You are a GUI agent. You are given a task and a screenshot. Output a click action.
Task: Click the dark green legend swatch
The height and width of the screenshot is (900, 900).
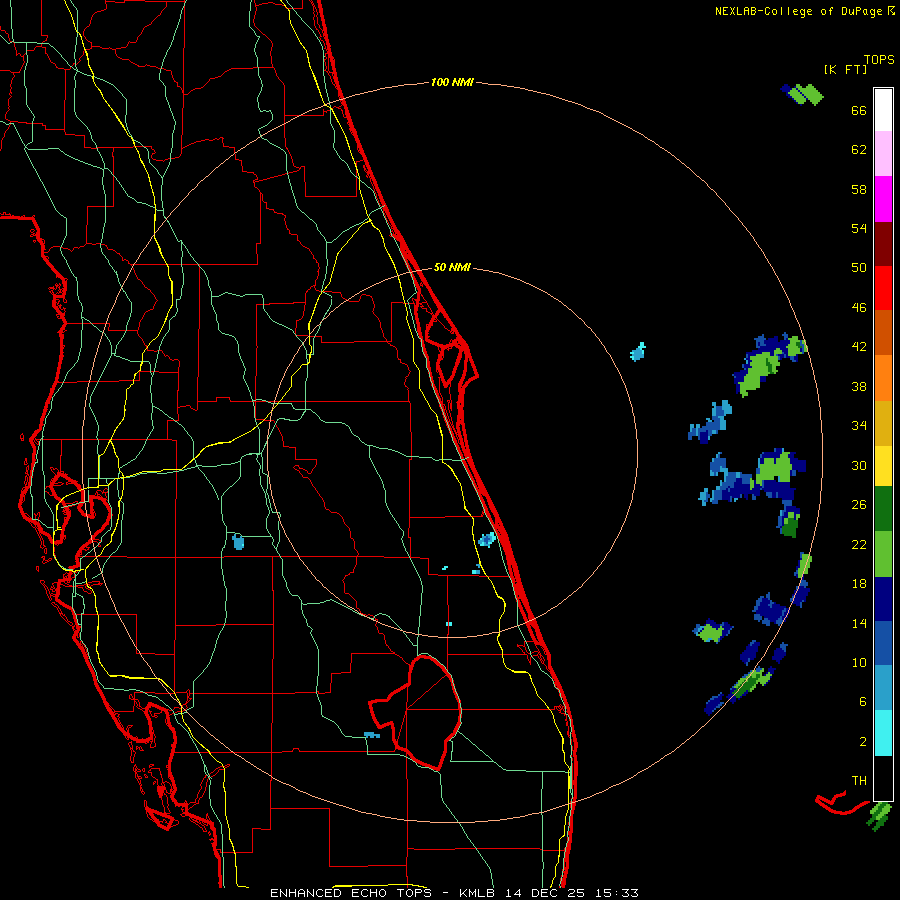coord(883,509)
